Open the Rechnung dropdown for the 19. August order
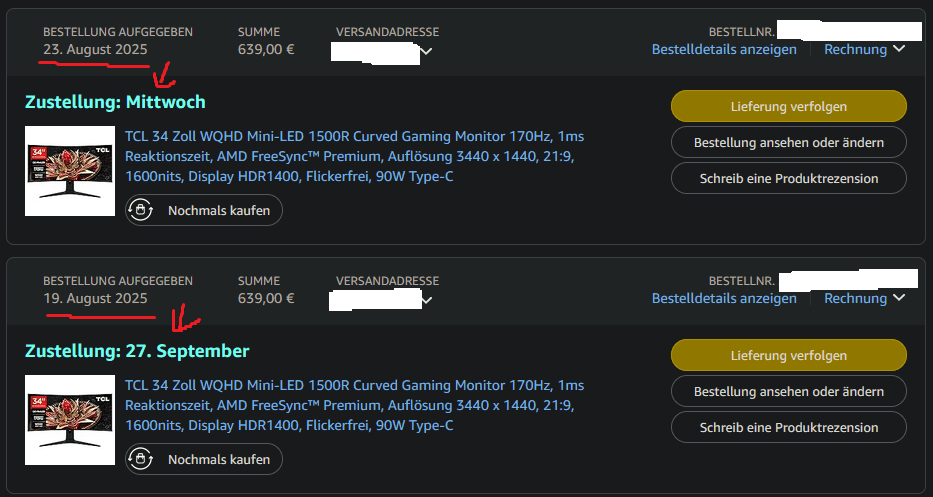This screenshot has width=933, height=497. point(864,298)
